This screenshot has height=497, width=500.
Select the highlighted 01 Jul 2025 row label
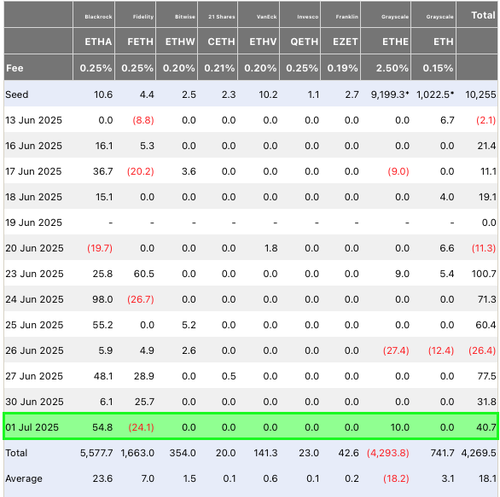(32, 427)
